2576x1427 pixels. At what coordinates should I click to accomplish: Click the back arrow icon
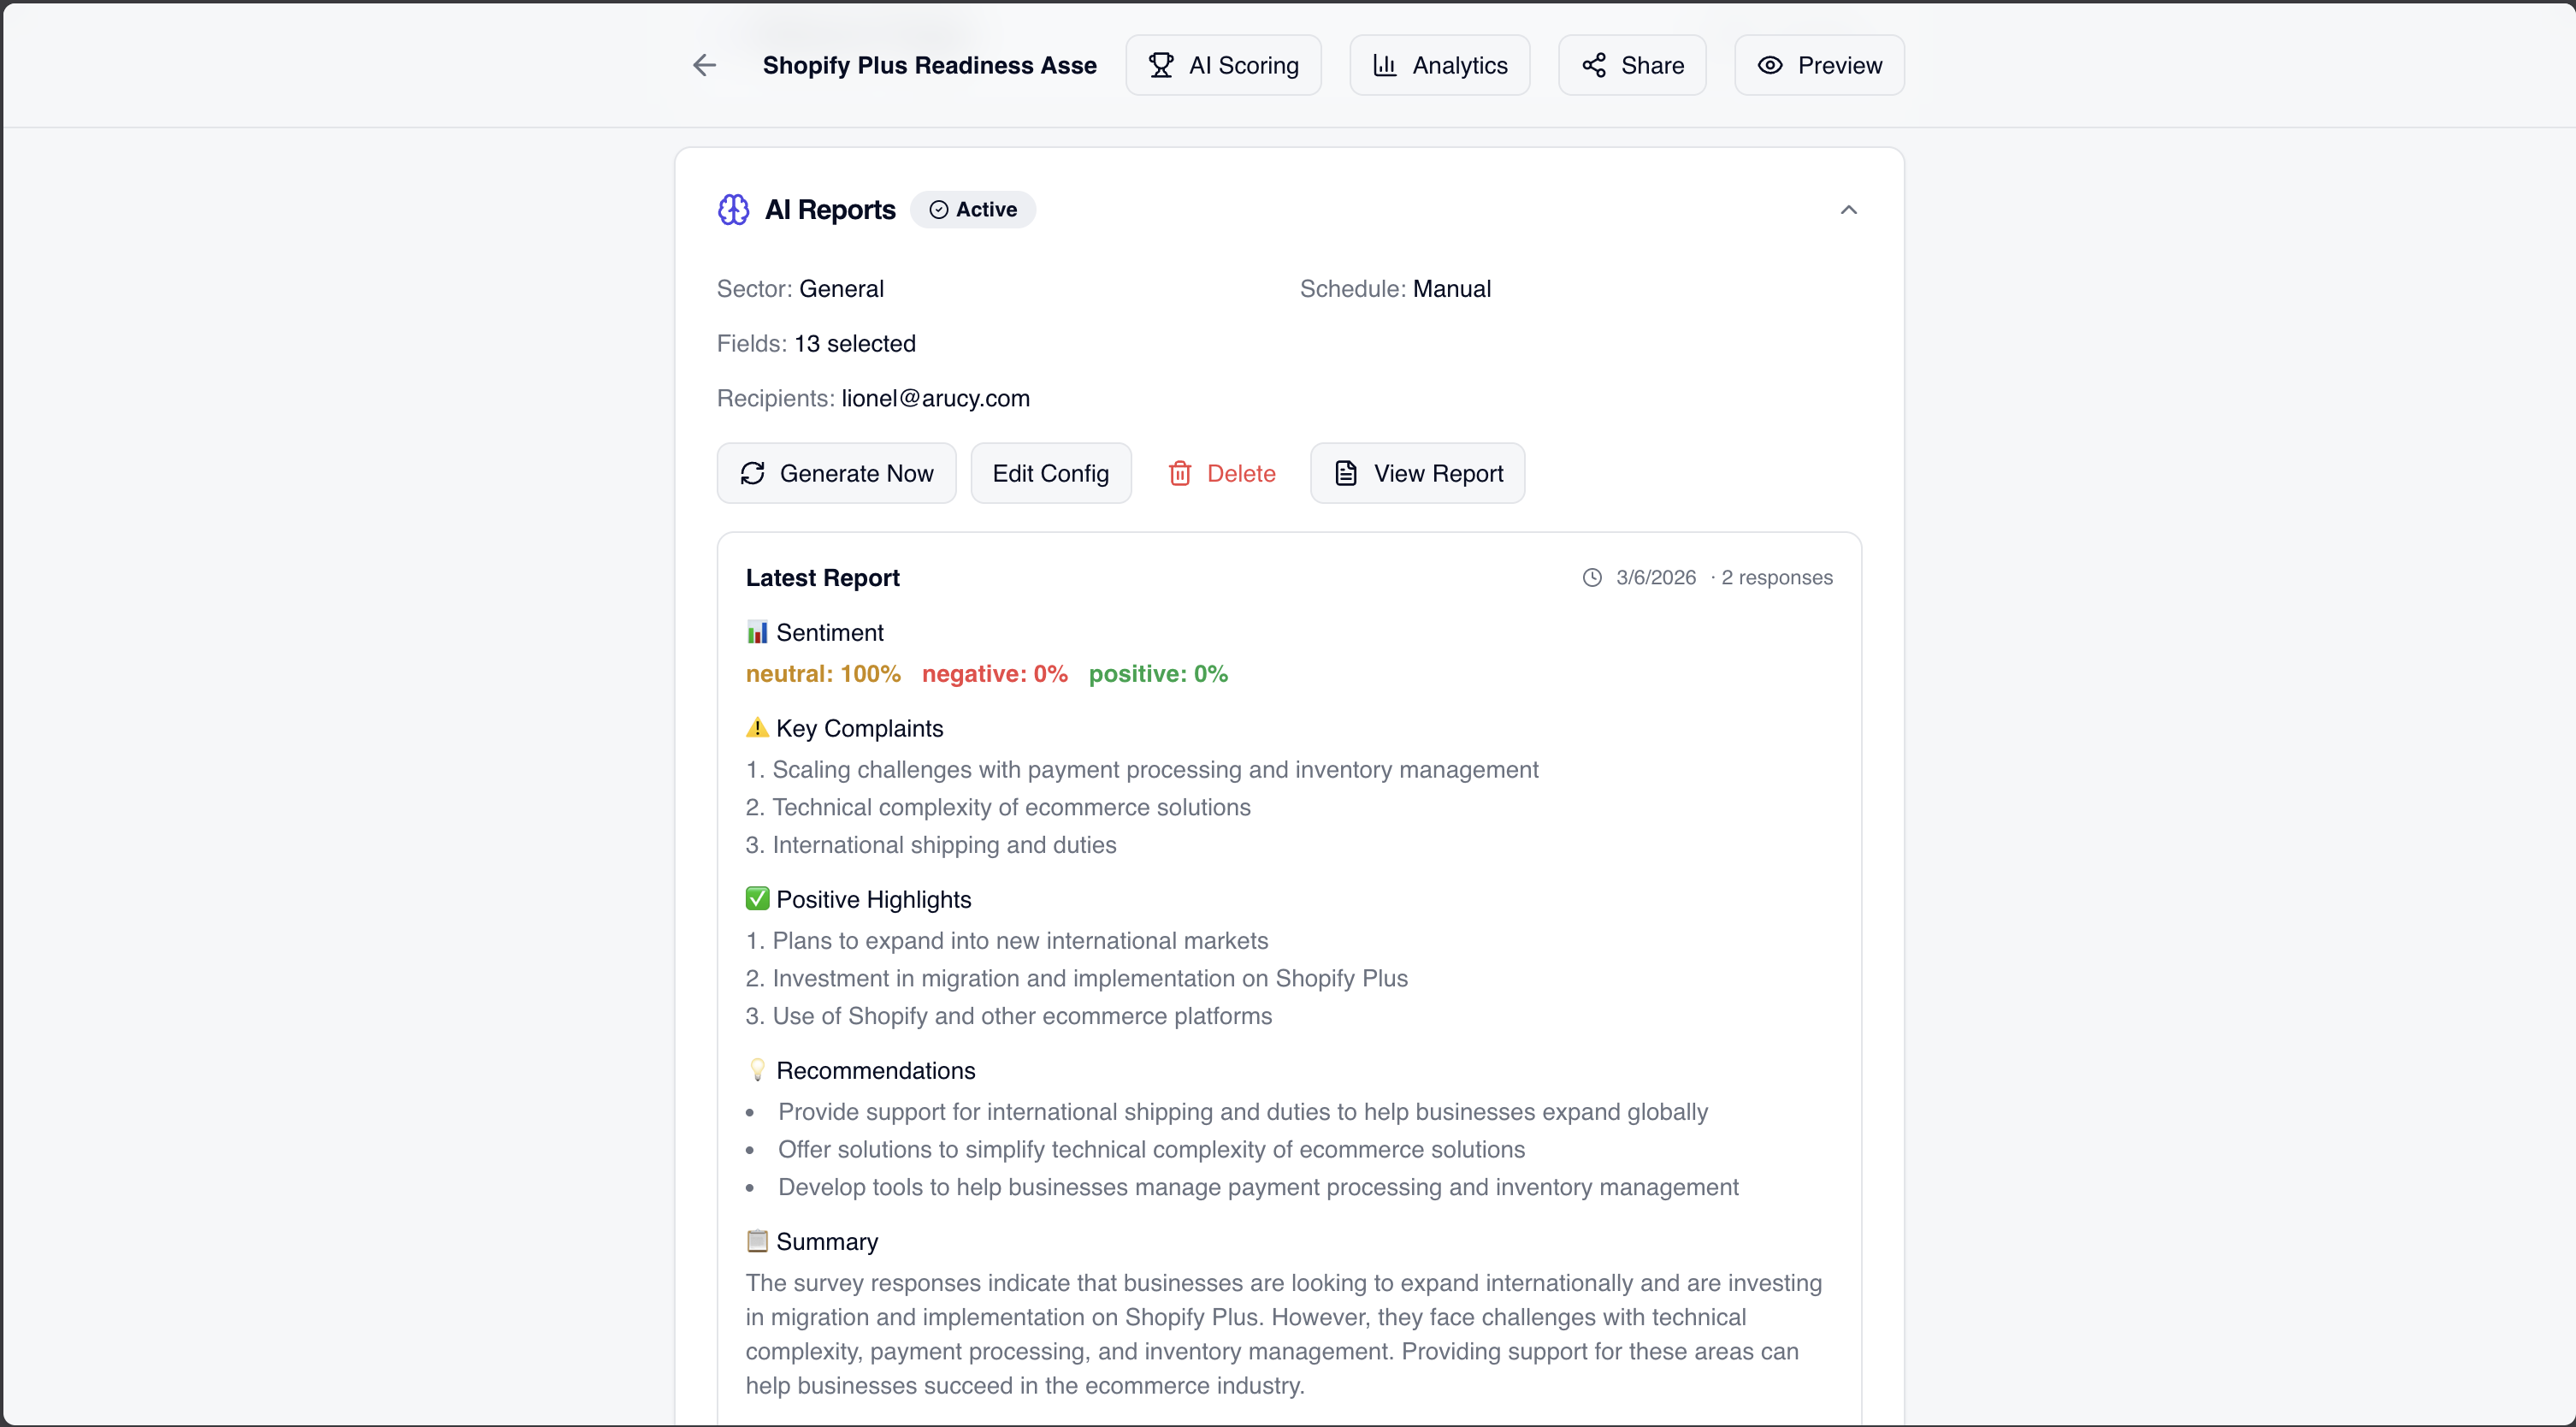tap(704, 65)
